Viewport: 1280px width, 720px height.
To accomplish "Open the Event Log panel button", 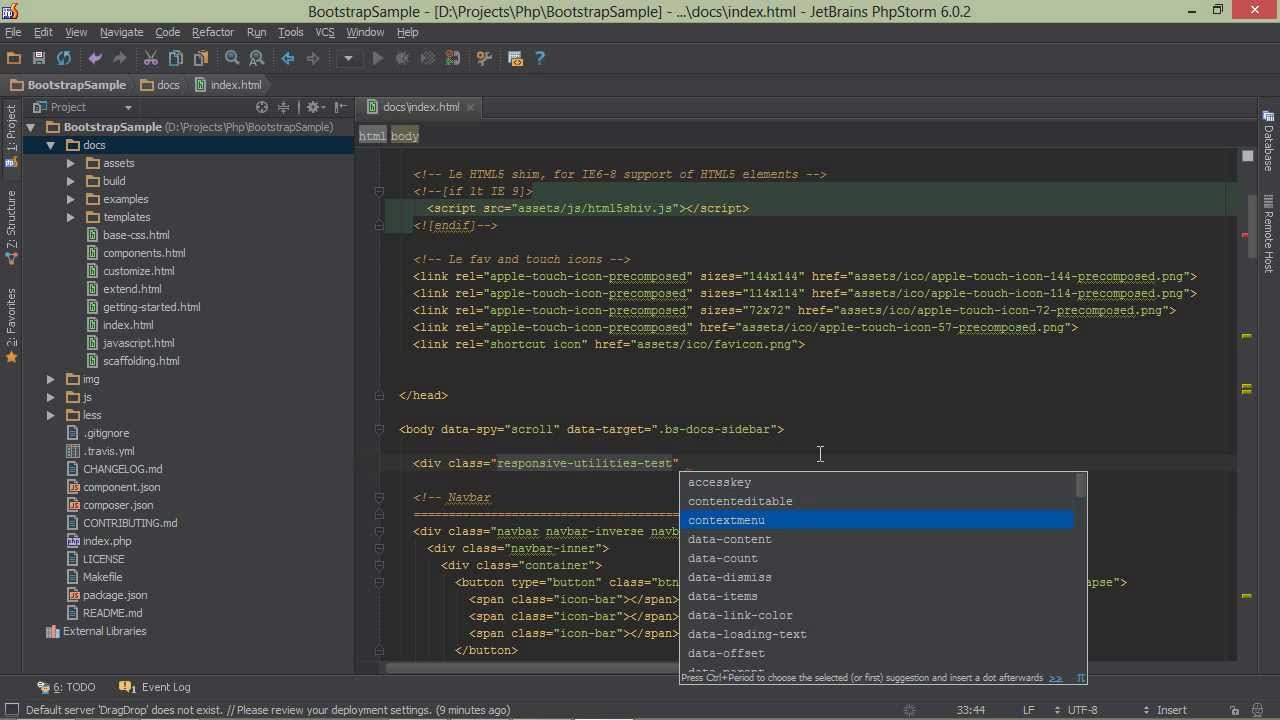I will click(155, 687).
